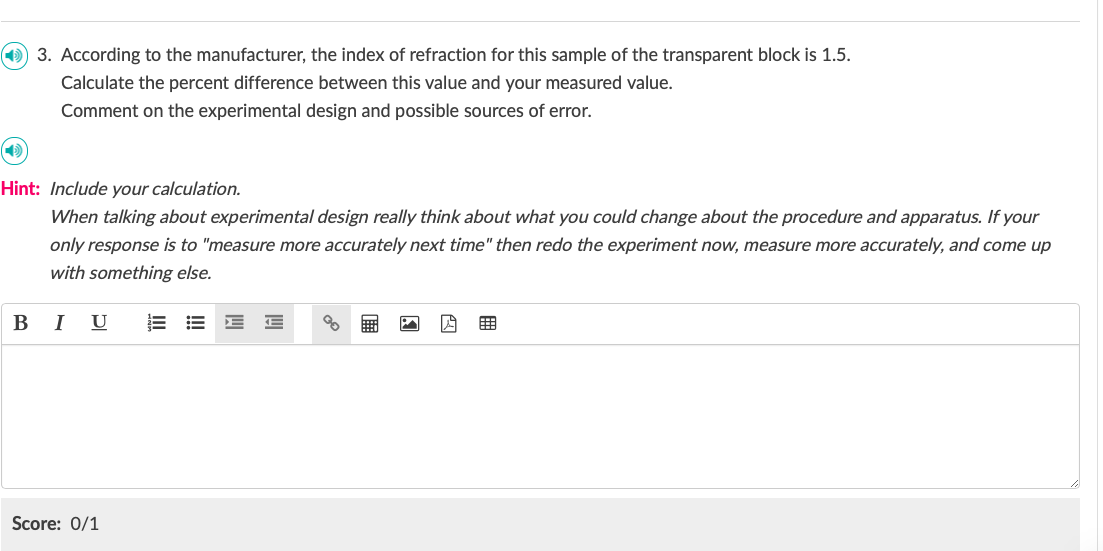Image resolution: width=1103 pixels, height=551 pixels.
Task: Insert a bulleted list
Action: click(x=196, y=323)
